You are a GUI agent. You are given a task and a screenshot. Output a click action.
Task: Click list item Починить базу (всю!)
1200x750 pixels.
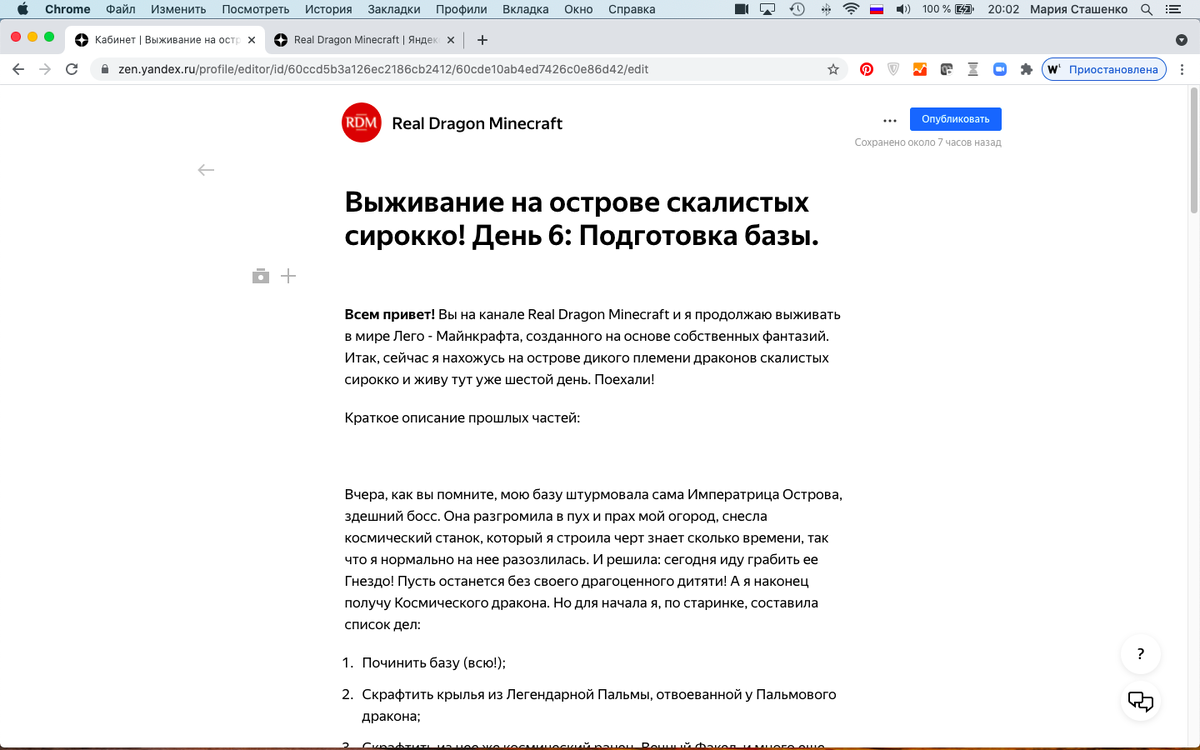point(434,663)
